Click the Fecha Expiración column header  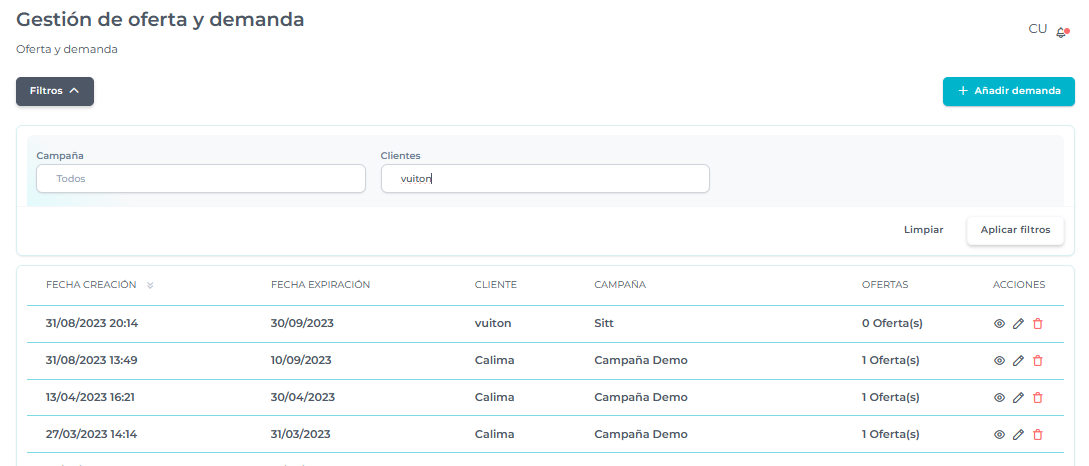coord(320,285)
